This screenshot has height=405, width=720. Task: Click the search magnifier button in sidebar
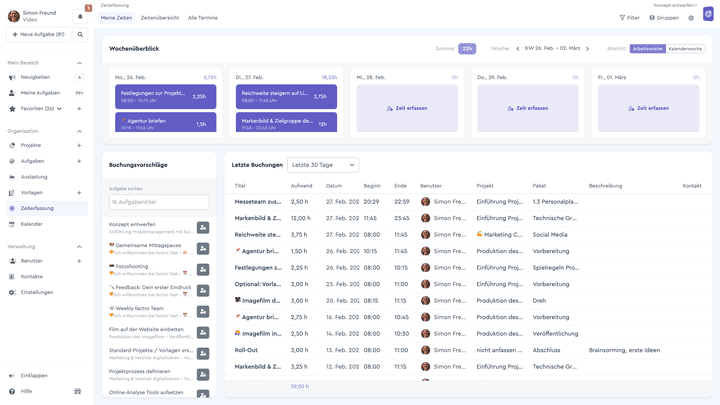pyautogui.click(x=80, y=34)
